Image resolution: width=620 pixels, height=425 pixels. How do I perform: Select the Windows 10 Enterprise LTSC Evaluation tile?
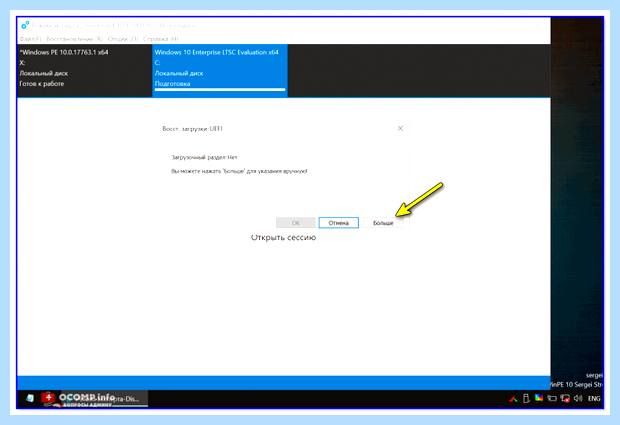coord(220,70)
